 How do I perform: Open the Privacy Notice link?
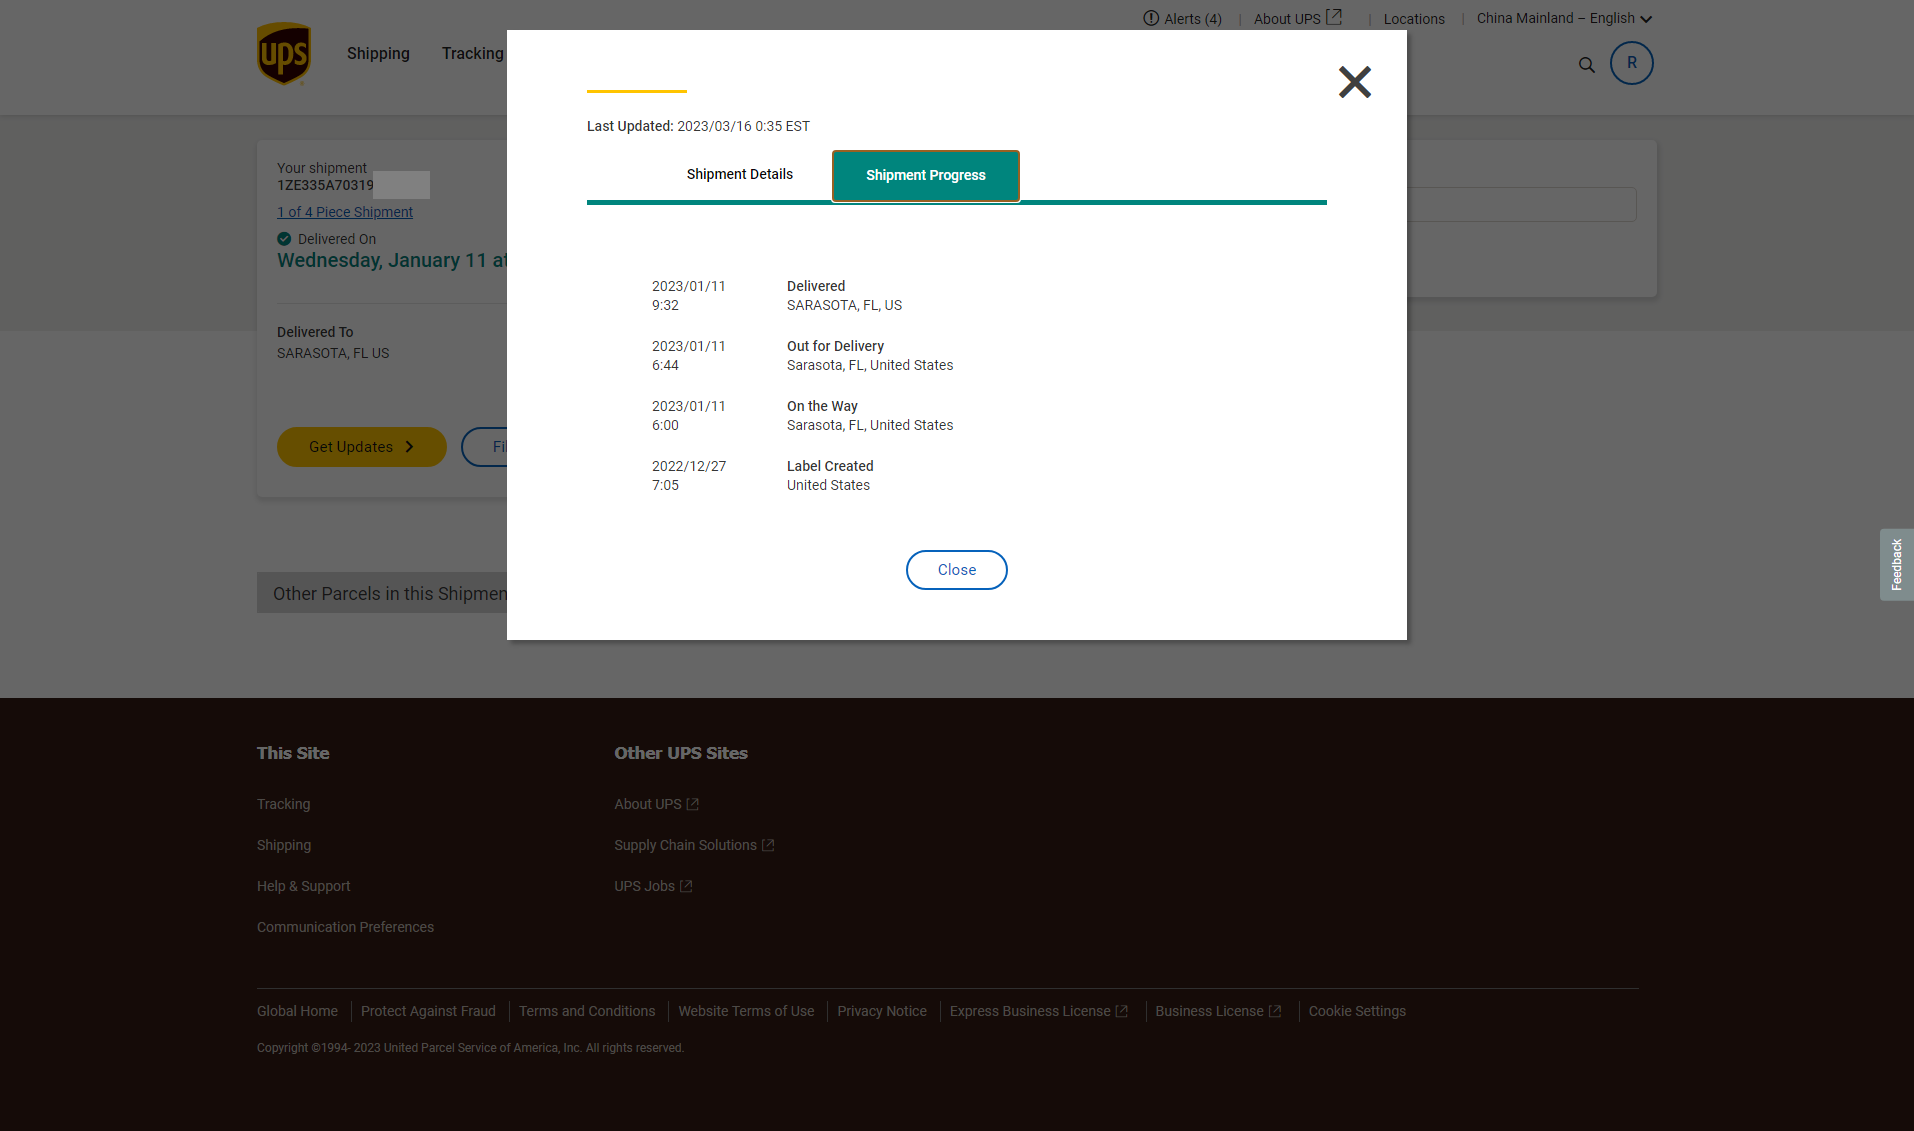coord(882,1011)
